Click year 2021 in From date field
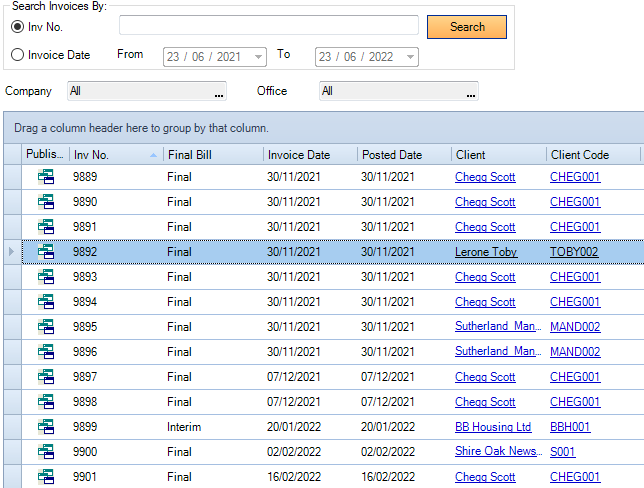Screen dimensions: 644x488 click(x=228, y=57)
